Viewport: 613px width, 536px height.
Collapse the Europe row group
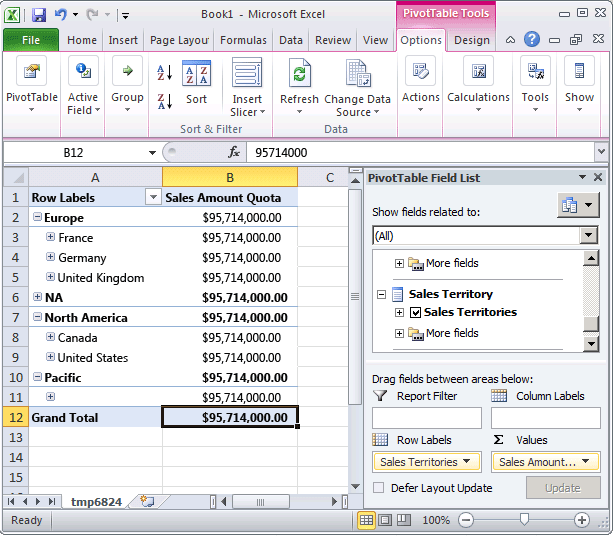[37, 218]
